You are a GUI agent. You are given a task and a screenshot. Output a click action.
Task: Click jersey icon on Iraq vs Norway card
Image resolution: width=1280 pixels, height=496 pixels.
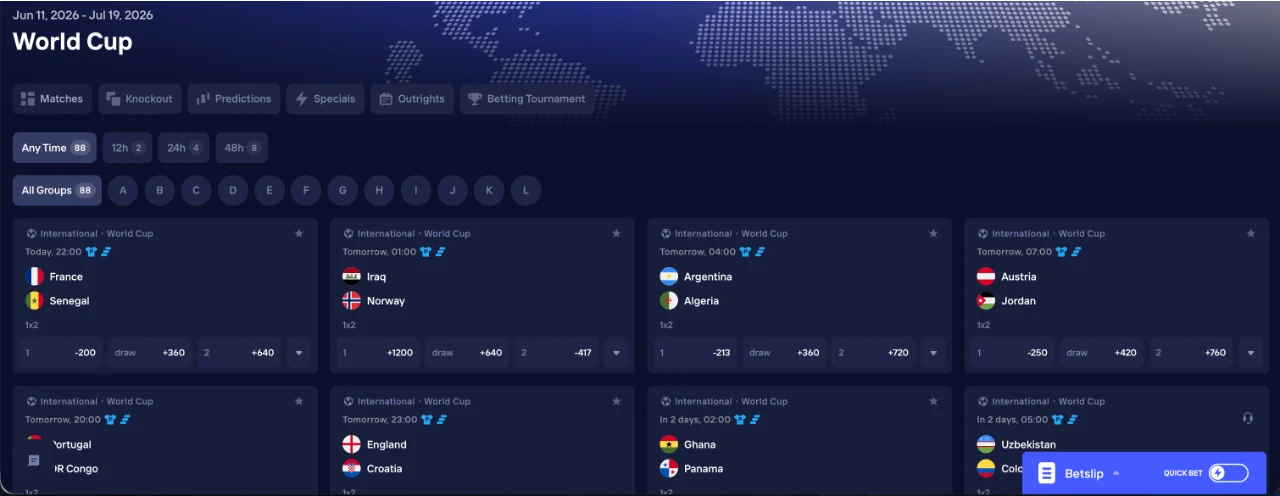tap(426, 252)
